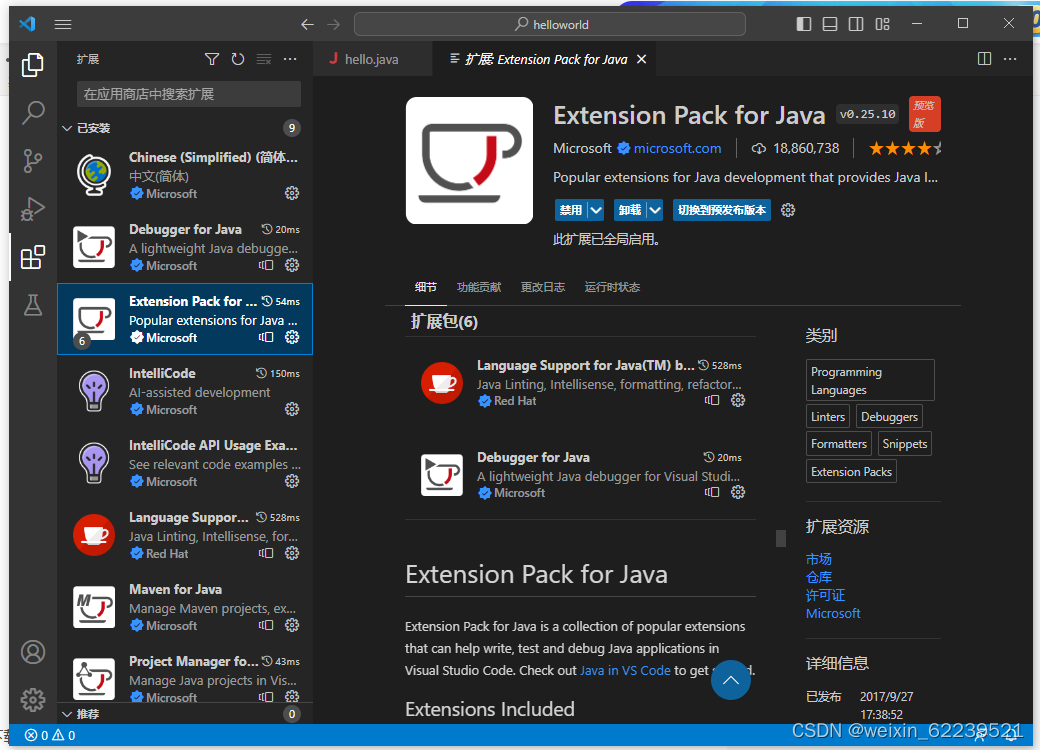Click the scroll-to-top round button
This screenshot has width=1040, height=750.
(730, 680)
